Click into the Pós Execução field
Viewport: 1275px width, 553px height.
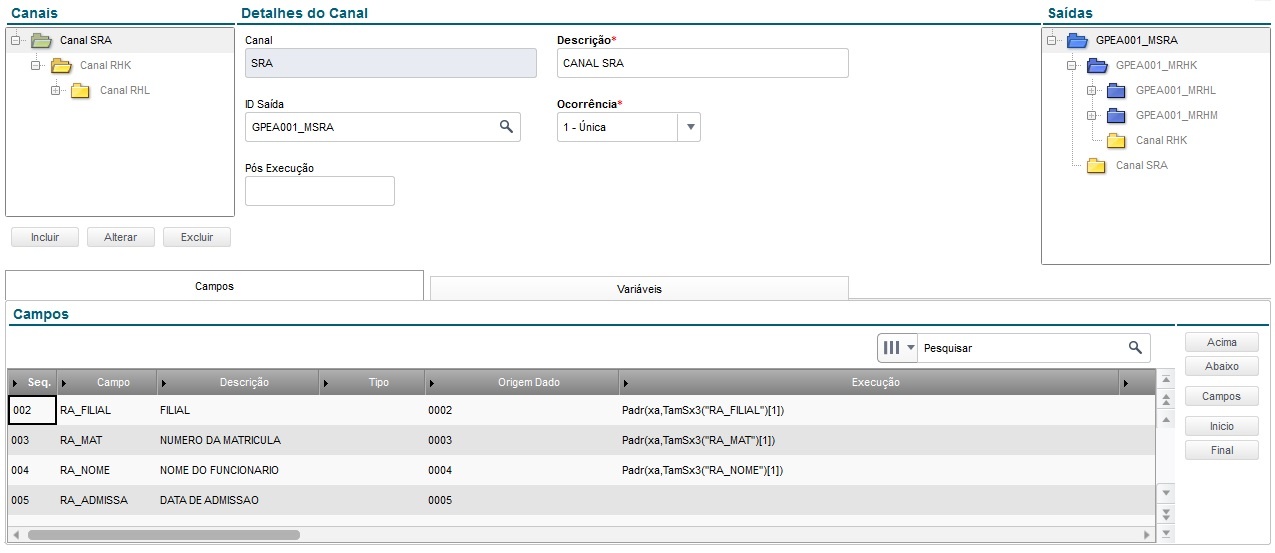tap(320, 191)
